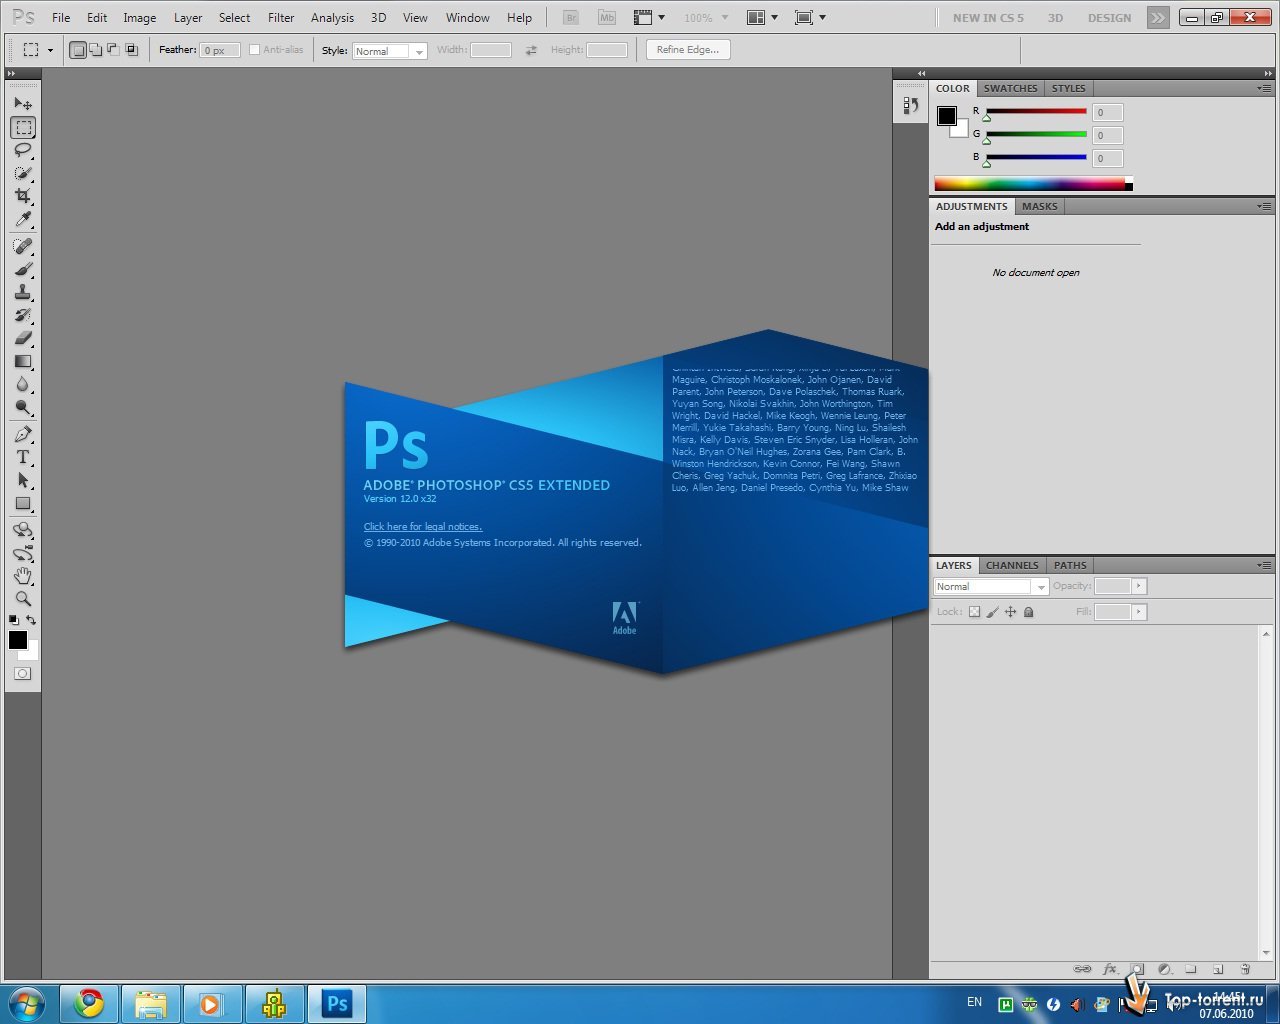Image resolution: width=1280 pixels, height=1024 pixels.
Task: Launch Bridge from the application bar
Action: point(571,18)
